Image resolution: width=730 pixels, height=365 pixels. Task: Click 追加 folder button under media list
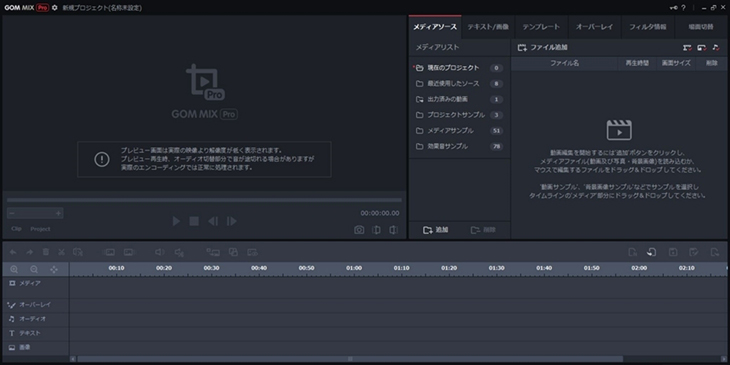pyautogui.click(x=435, y=230)
